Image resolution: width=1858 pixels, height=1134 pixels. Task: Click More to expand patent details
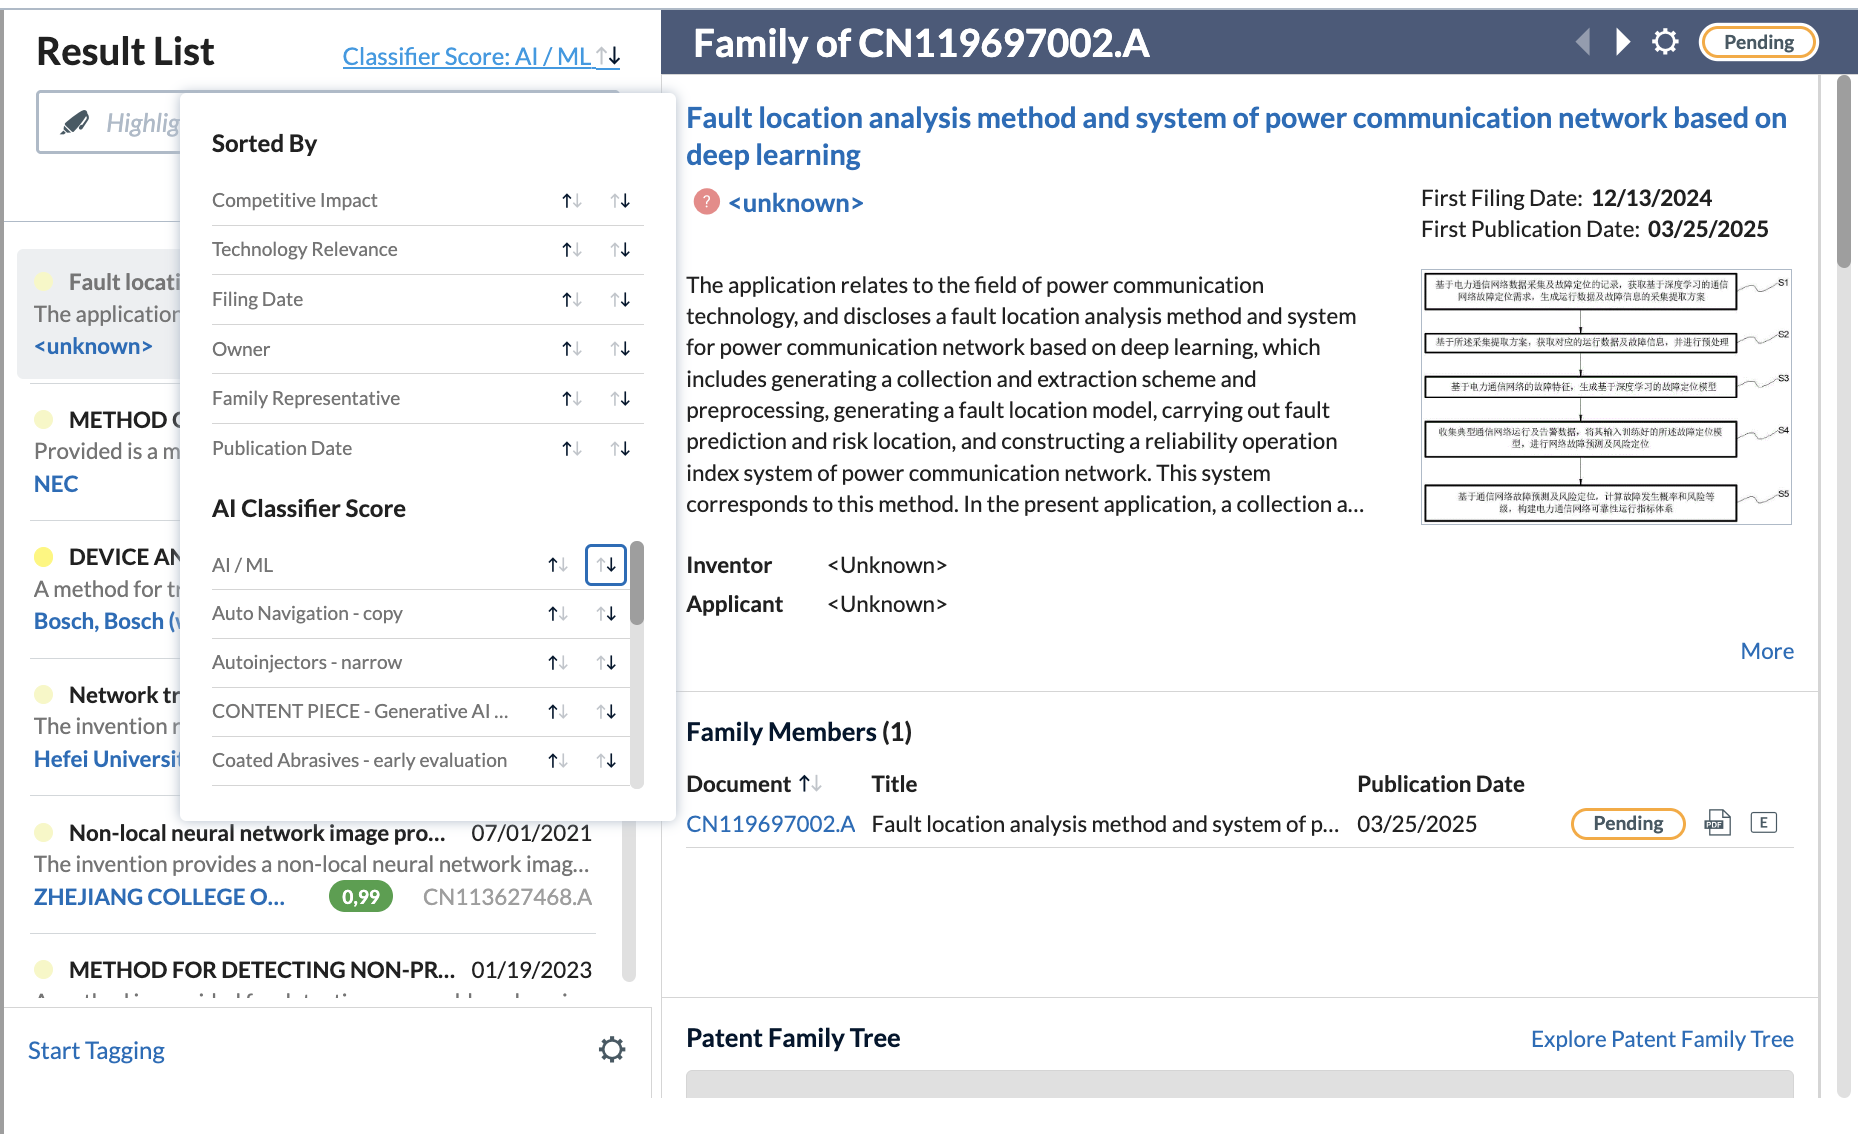[x=1767, y=651]
